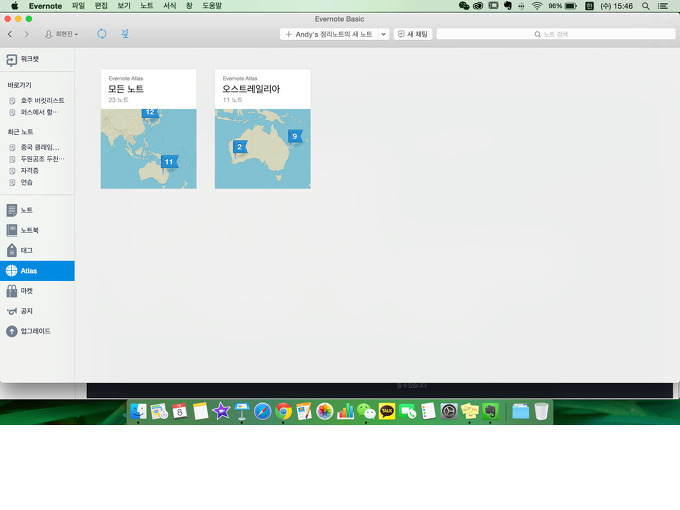Open the Wi-Fi status menu
Screen dimensions: 680x510
click(537, 6)
